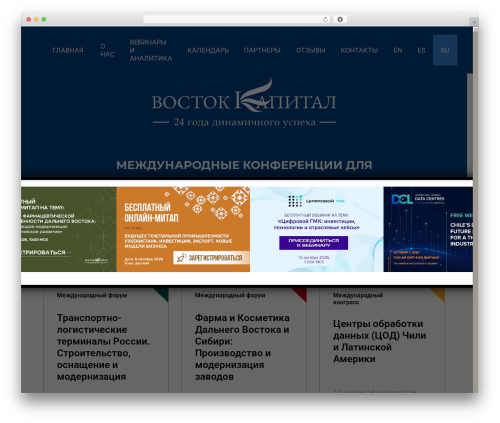Image resolution: width=500 pixels, height=423 pixels.
Task: Click the РЕГИСТРИРОВАТЬСЯ link on green banner
Action: point(44,252)
